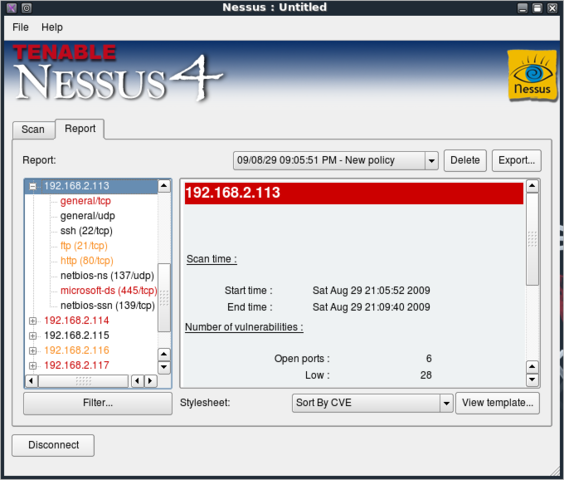Expand the 192.168.2.117 host node
The height and width of the screenshot is (480, 564).
tap(33, 366)
